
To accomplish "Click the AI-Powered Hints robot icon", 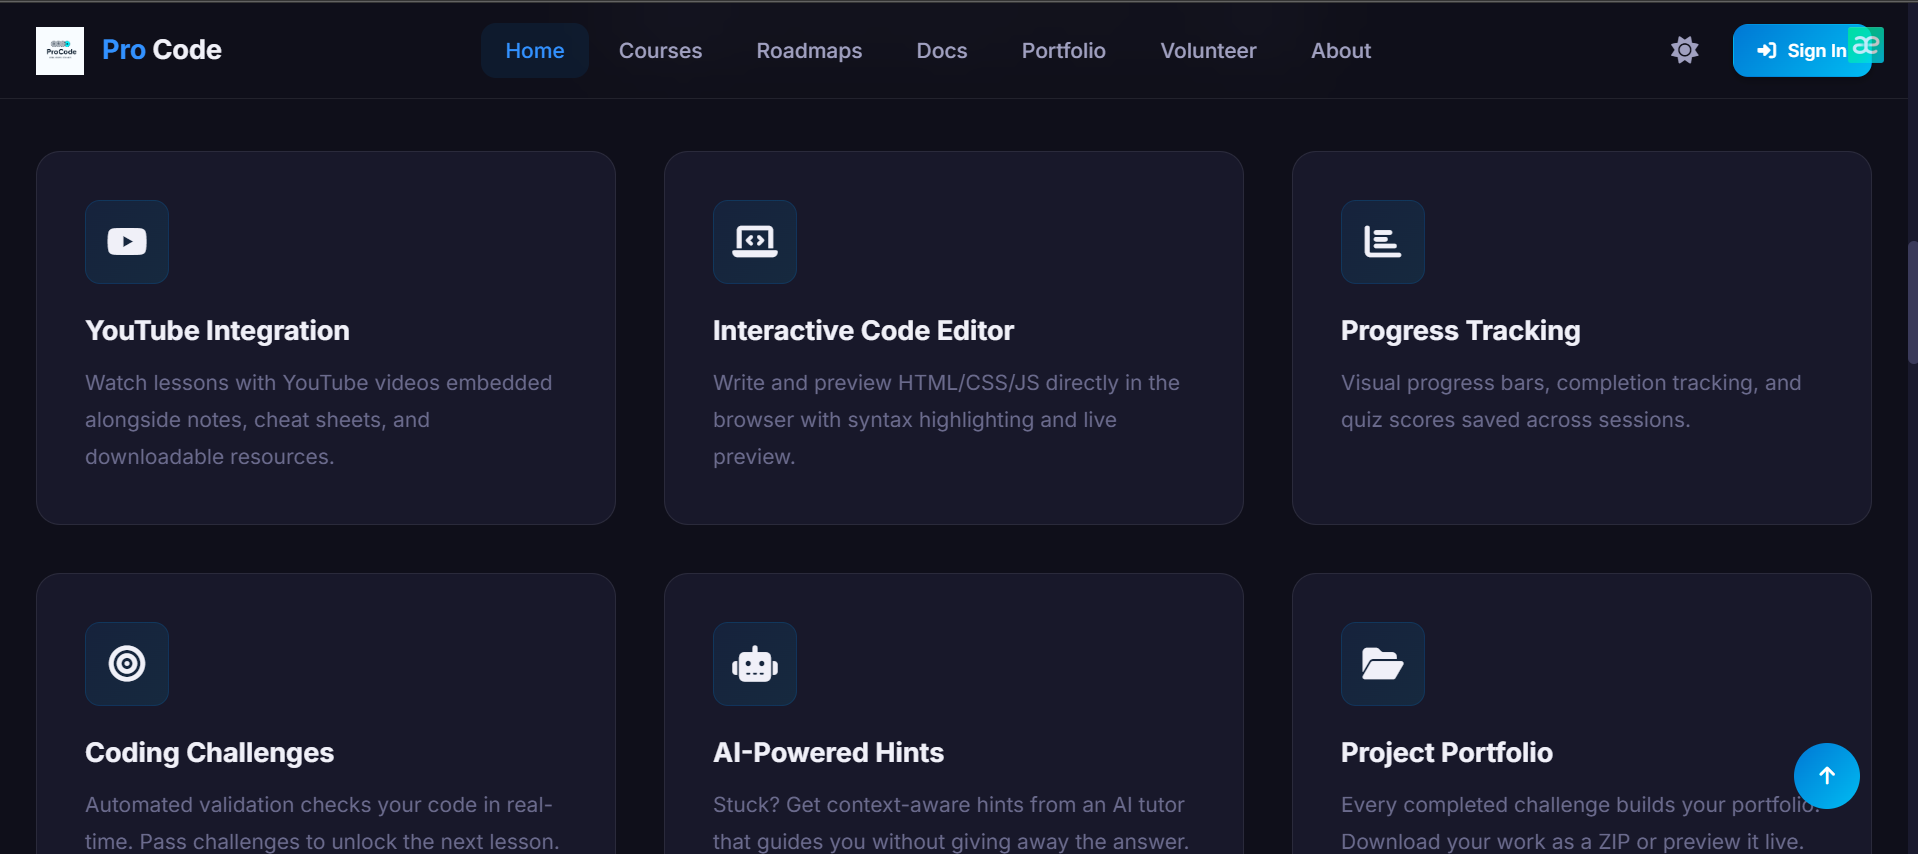I will point(755,664).
